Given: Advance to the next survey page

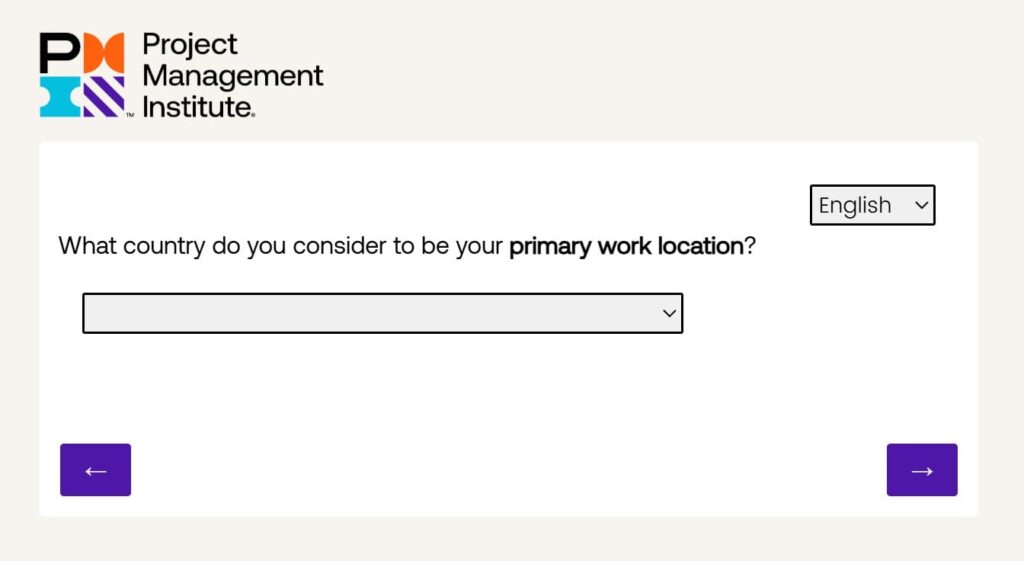Looking at the screenshot, I should click(922, 470).
